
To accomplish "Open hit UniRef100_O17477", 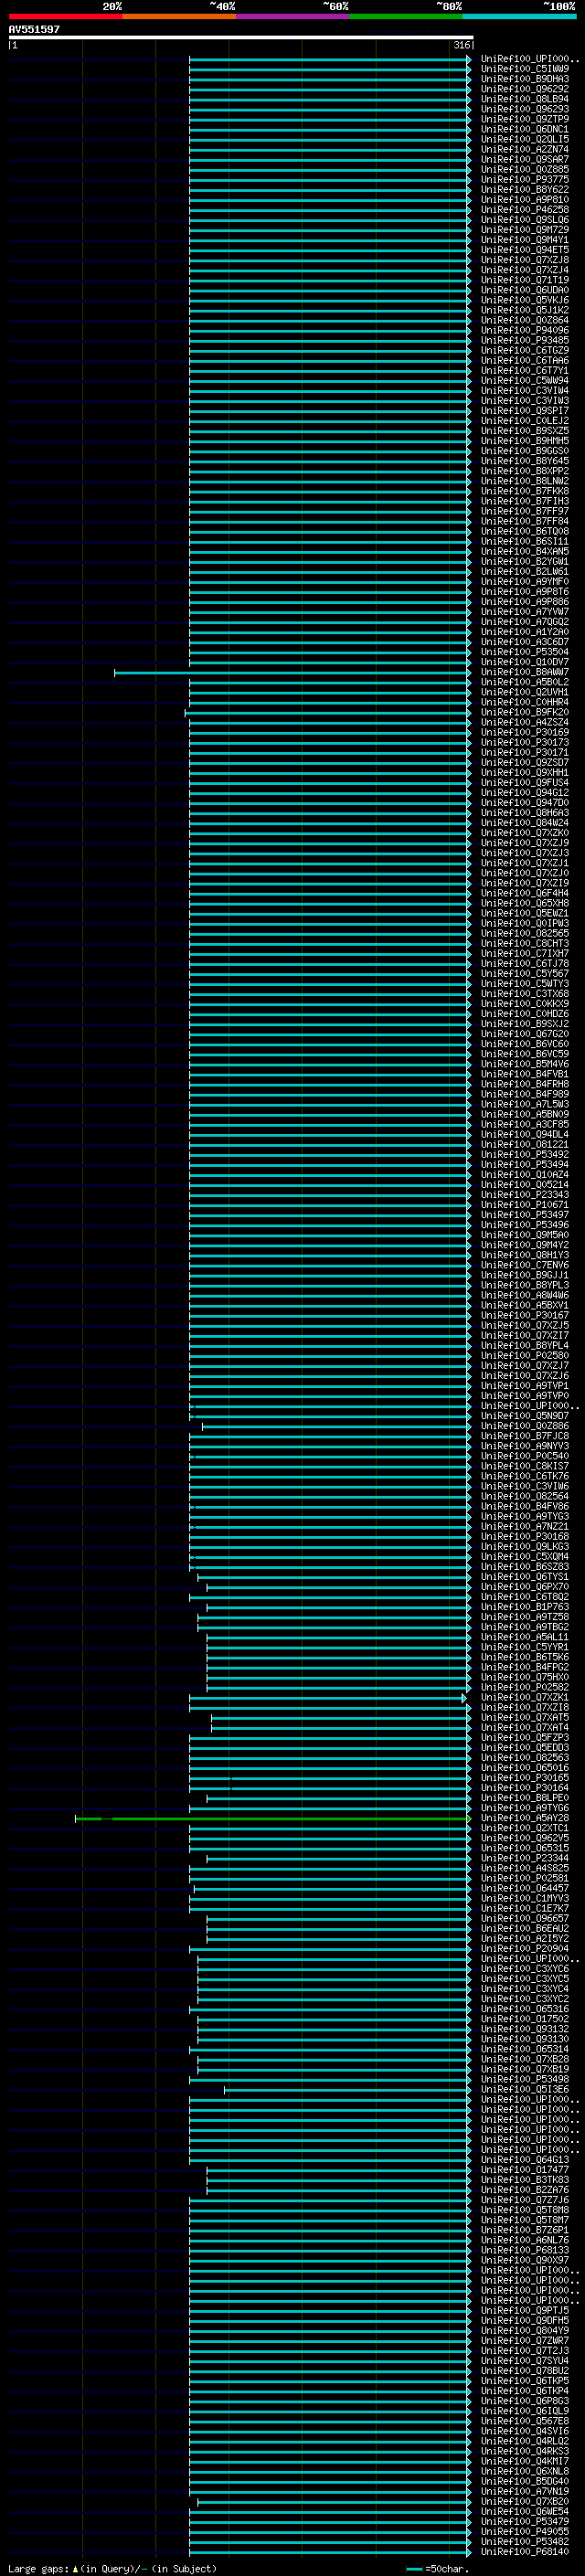I will (525, 2170).
